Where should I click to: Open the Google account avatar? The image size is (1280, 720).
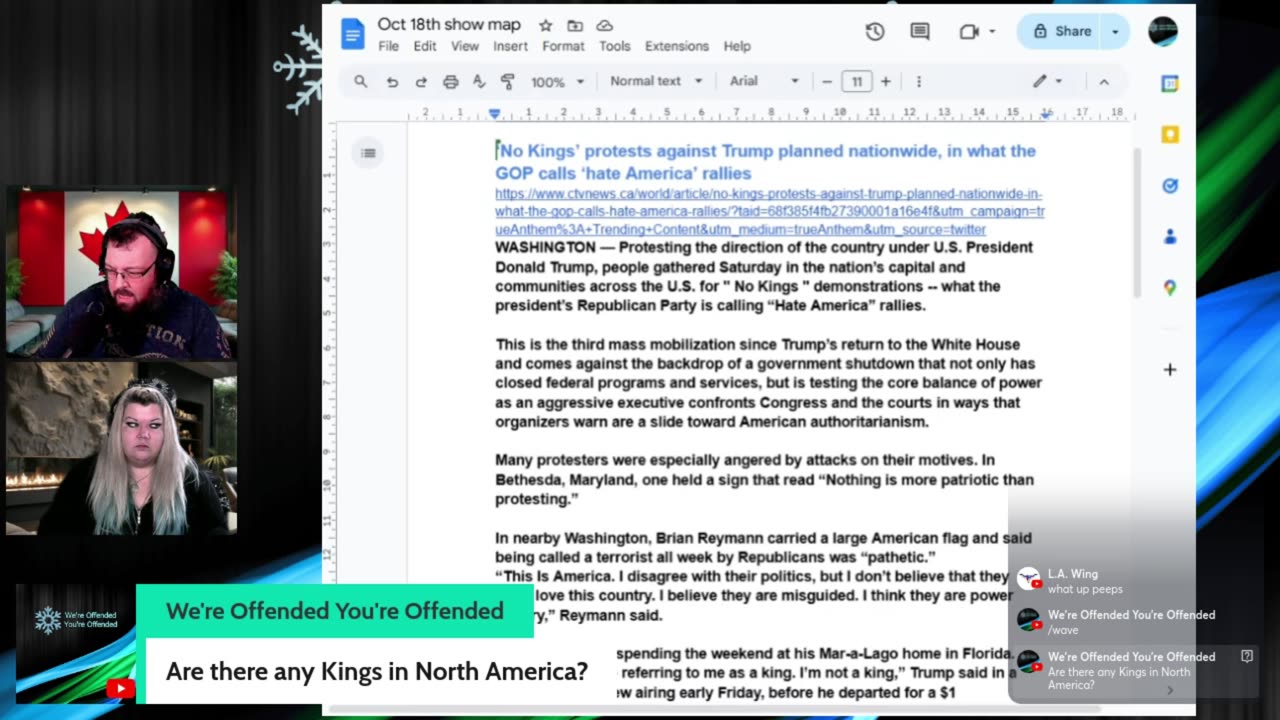(1163, 31)
